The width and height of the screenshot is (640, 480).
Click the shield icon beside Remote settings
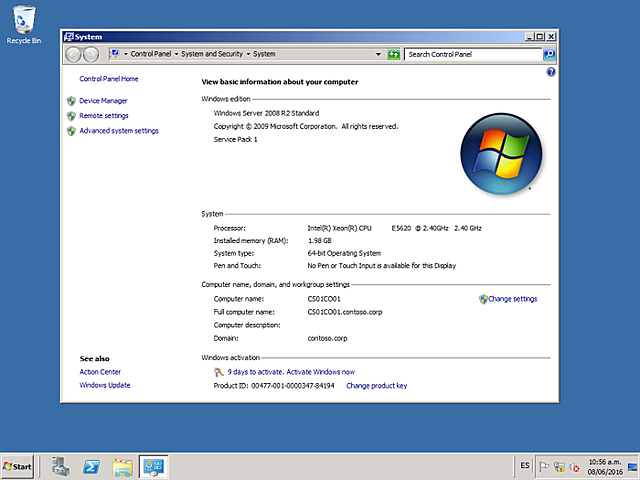(x=71, y=116)
